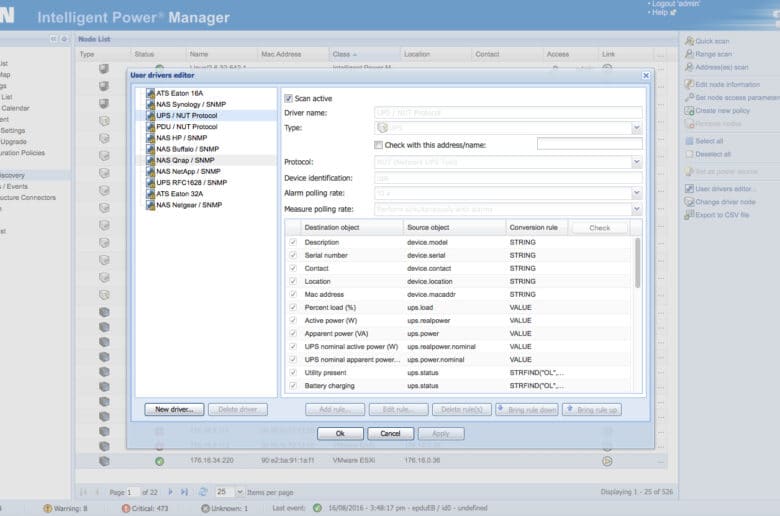Click the Change driver node icon
The height and width of the screenshot is (516, 780).
(x=689, y=202)
